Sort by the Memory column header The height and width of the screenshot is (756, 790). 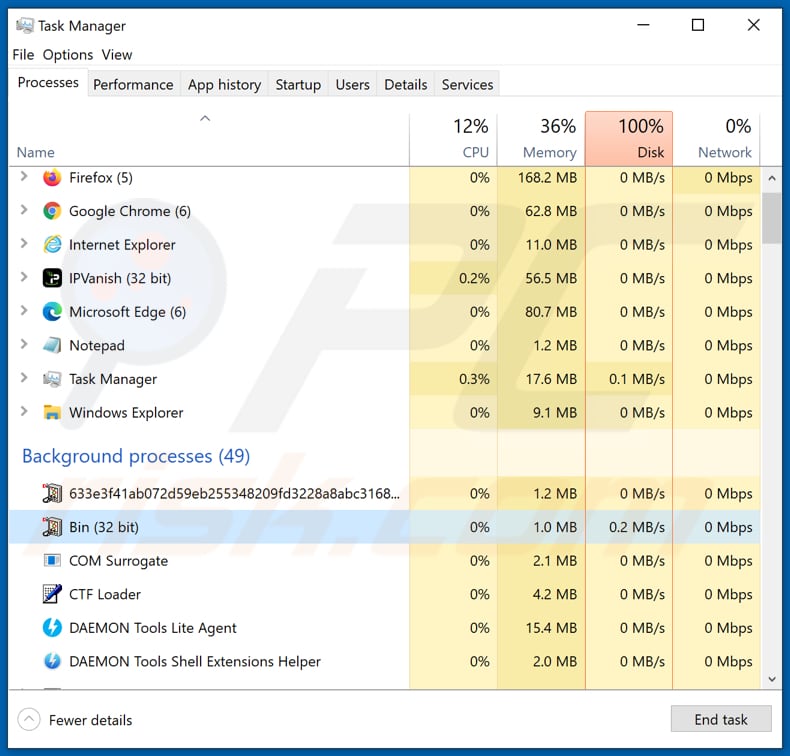(x=541, y=139)
